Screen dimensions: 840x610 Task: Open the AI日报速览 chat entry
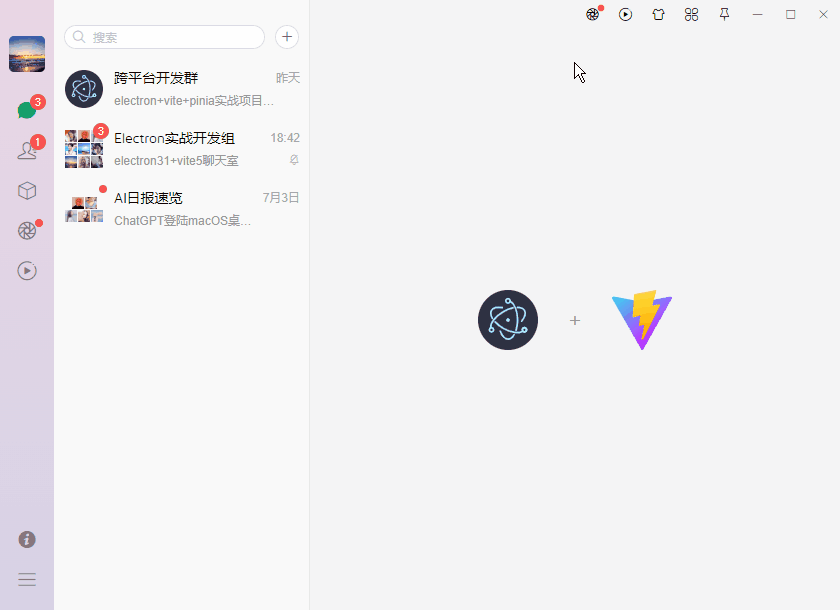(x=180, y=208)
